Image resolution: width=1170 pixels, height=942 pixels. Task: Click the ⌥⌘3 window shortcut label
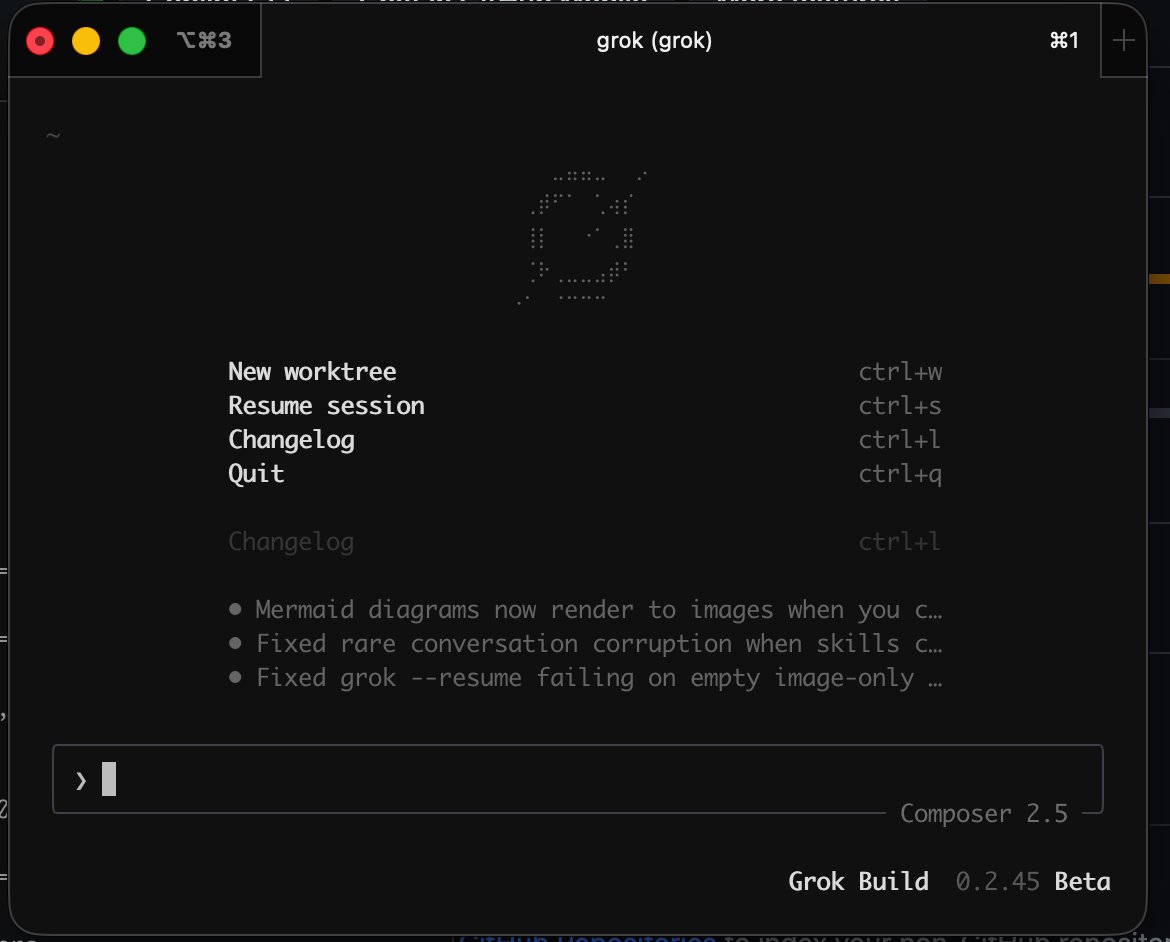[204, 40]
